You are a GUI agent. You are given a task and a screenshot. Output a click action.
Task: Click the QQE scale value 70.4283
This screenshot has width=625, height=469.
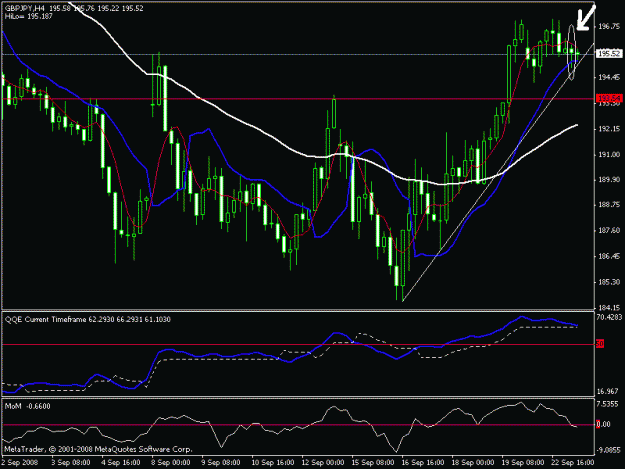[609, 317]
